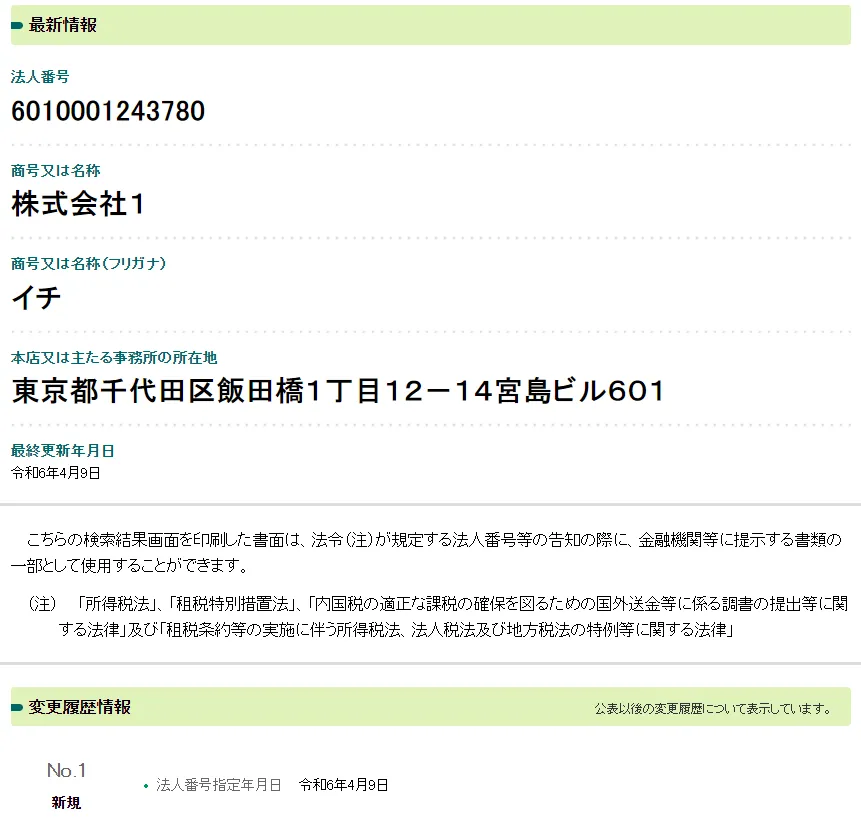Click the 商号又は名称(フリガナ) label
861x832 pixels.
[x=88, y=264]
